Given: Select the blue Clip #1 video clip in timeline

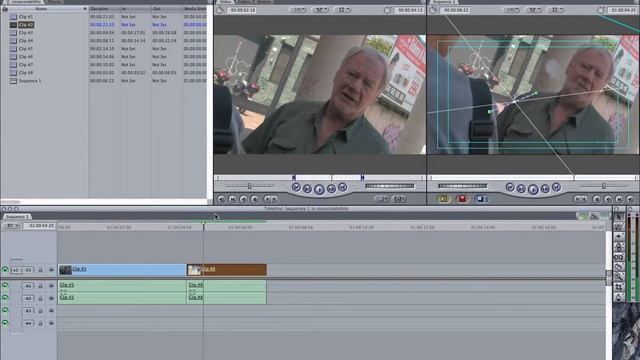Looking at the screenshot, I should coord(122,269).
